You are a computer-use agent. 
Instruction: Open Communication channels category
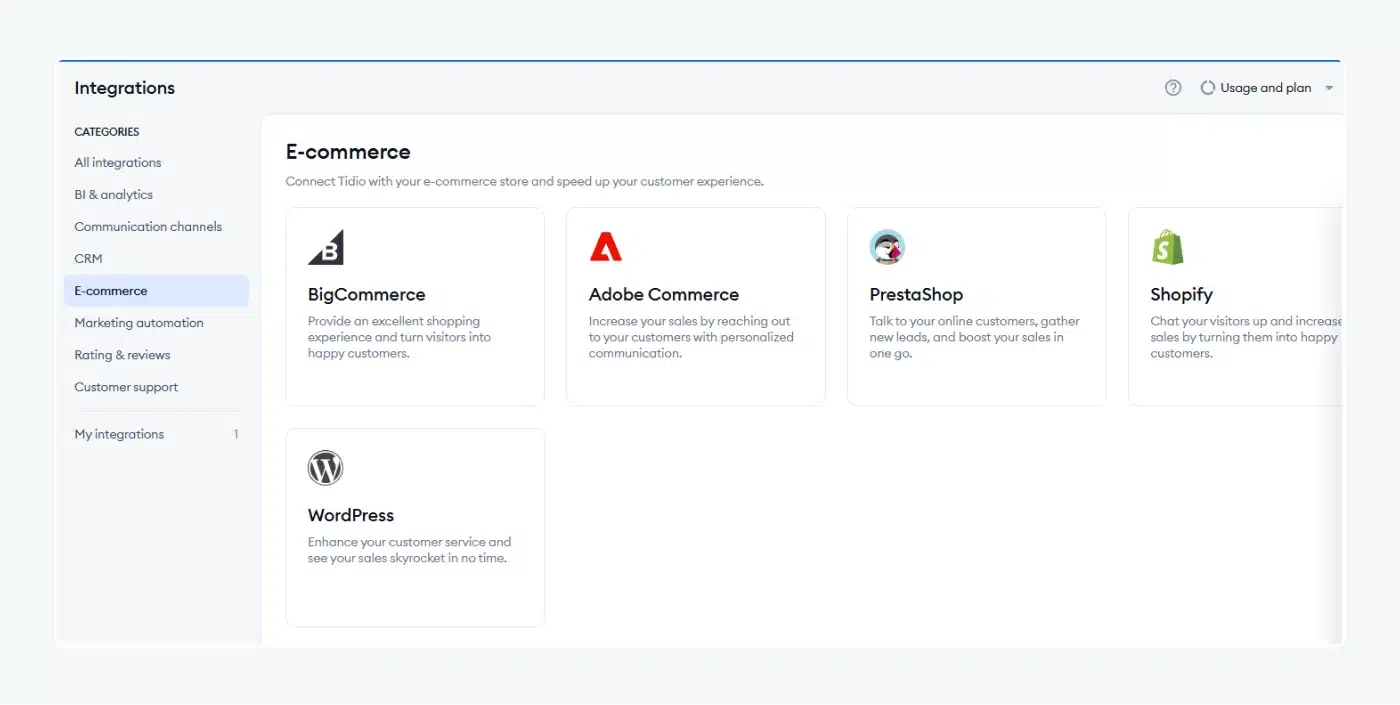(148, 226)
